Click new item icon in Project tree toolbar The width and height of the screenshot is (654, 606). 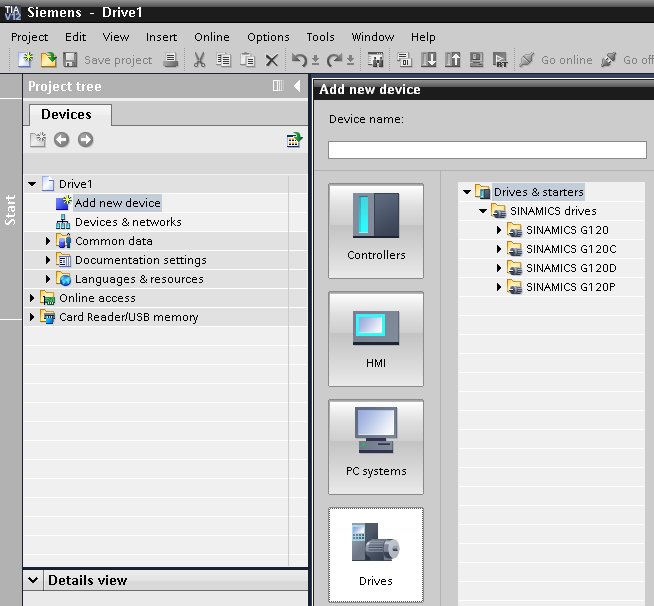tap(38, 139)
